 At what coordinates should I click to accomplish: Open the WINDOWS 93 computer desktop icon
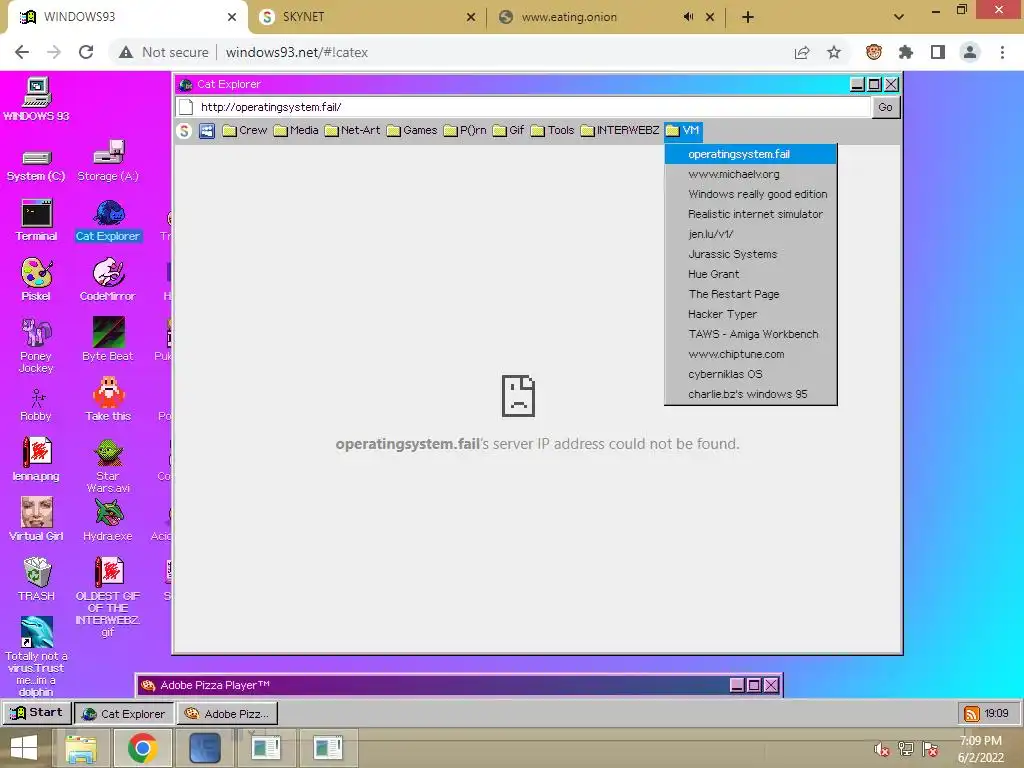tap(37, 98)
